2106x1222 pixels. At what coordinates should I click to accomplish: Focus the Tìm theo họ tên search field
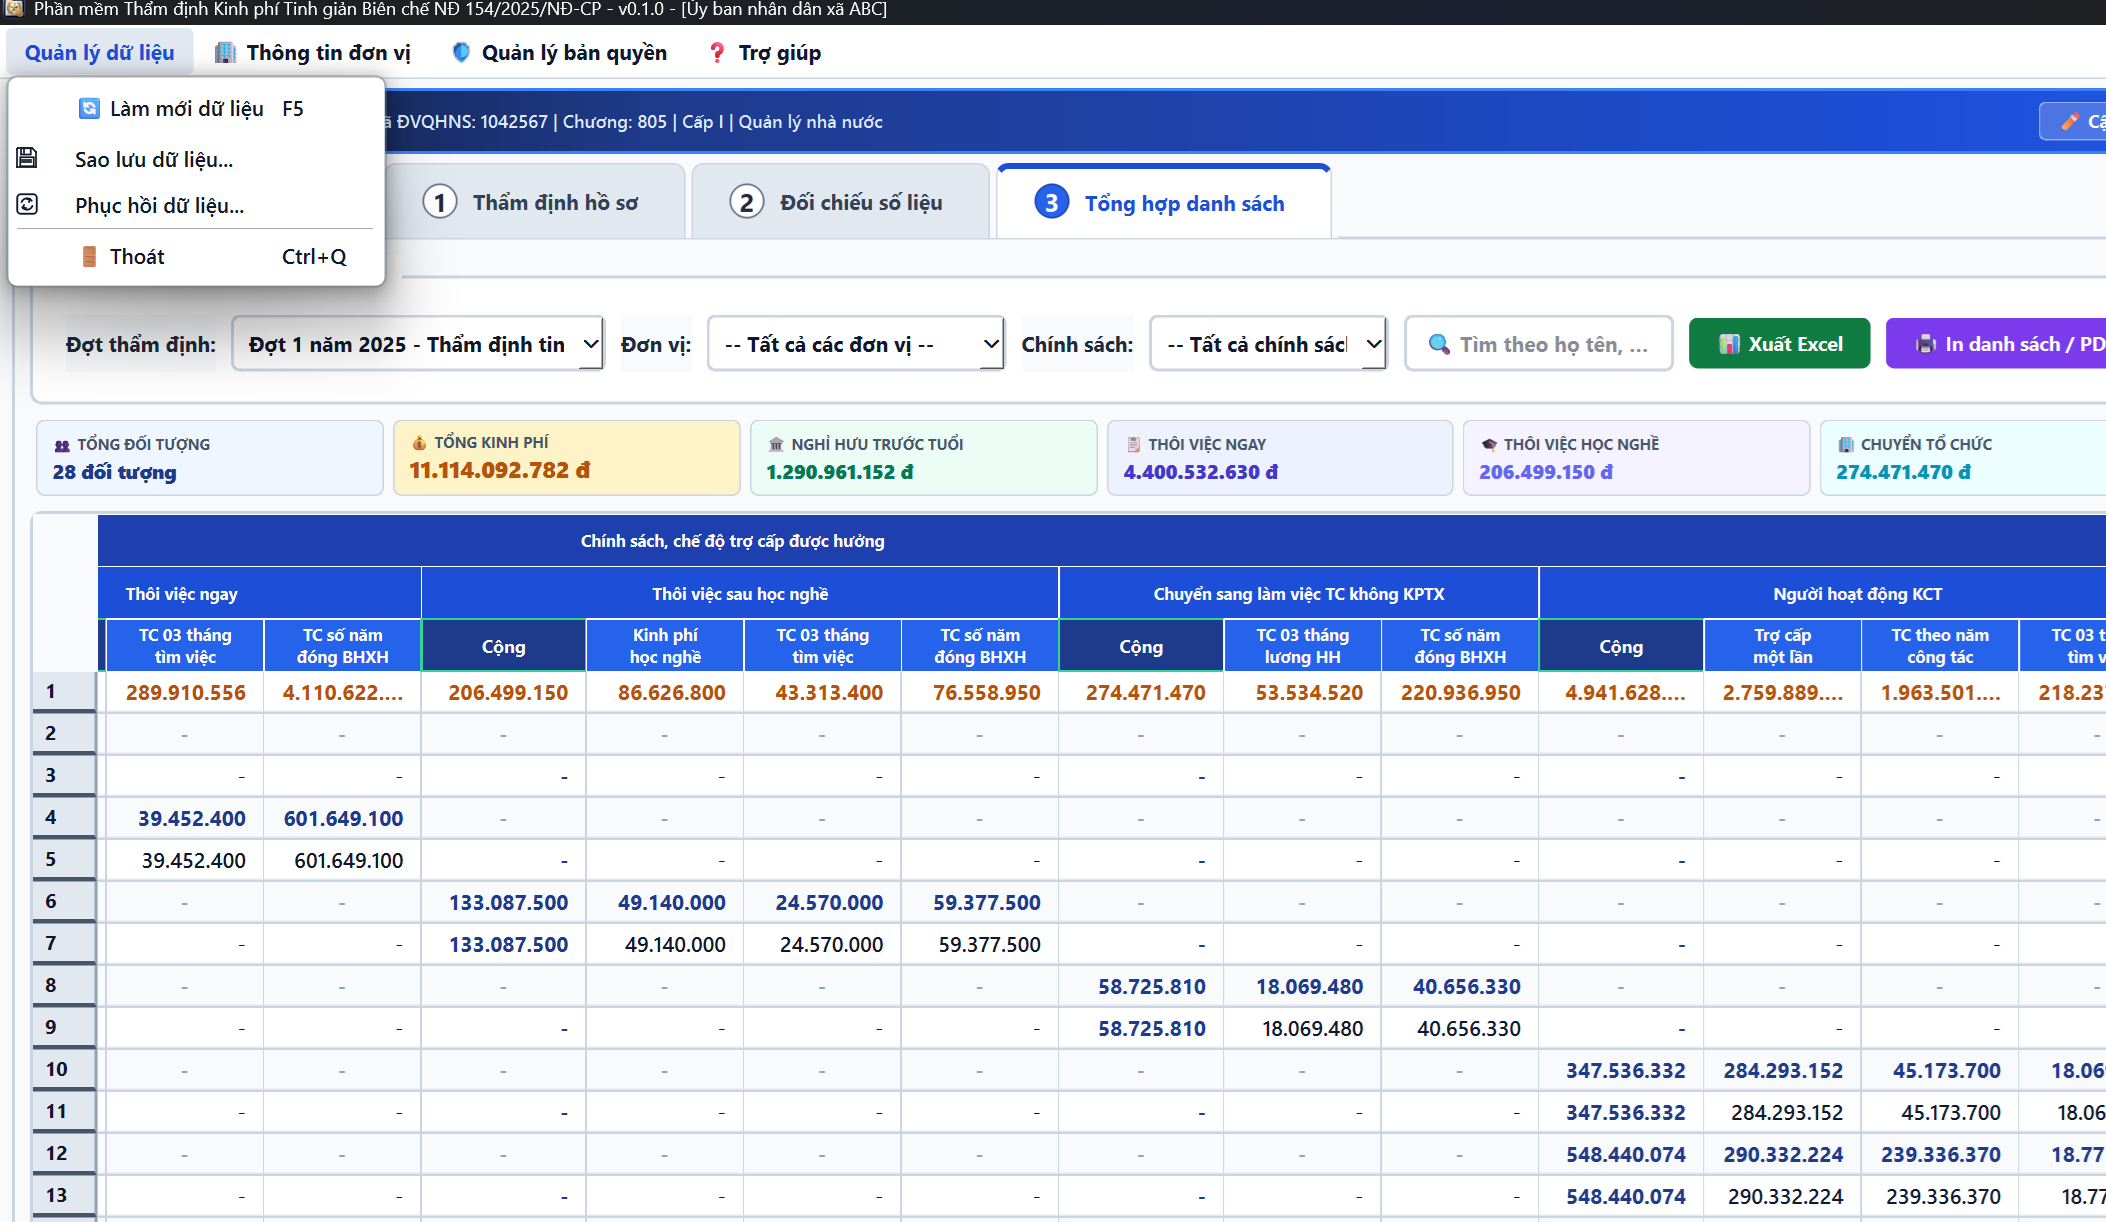point(1538,344)
